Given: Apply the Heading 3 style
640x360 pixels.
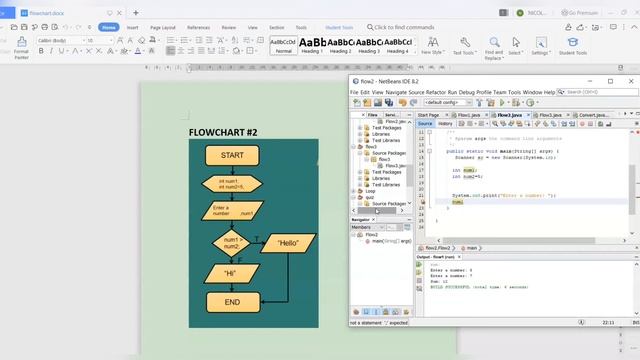Looking at the screenshot, I should 369,46.
